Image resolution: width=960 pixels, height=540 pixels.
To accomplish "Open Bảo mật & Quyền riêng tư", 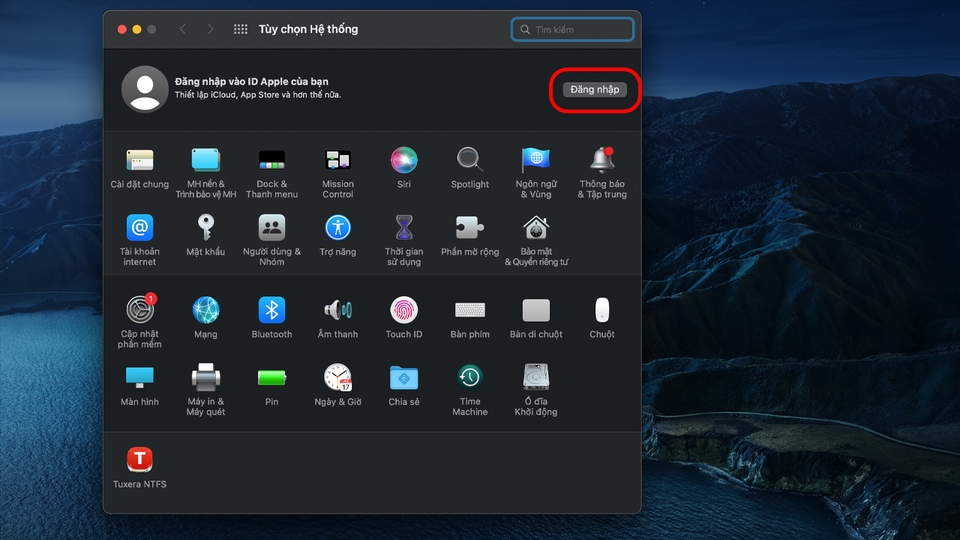I will (x=536, y=229).
